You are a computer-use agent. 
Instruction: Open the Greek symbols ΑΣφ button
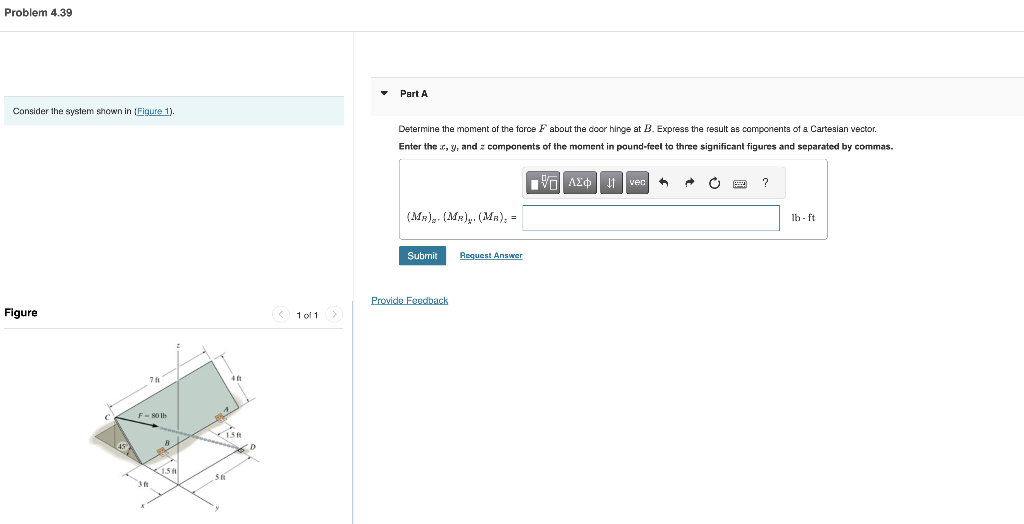[581, 183]
